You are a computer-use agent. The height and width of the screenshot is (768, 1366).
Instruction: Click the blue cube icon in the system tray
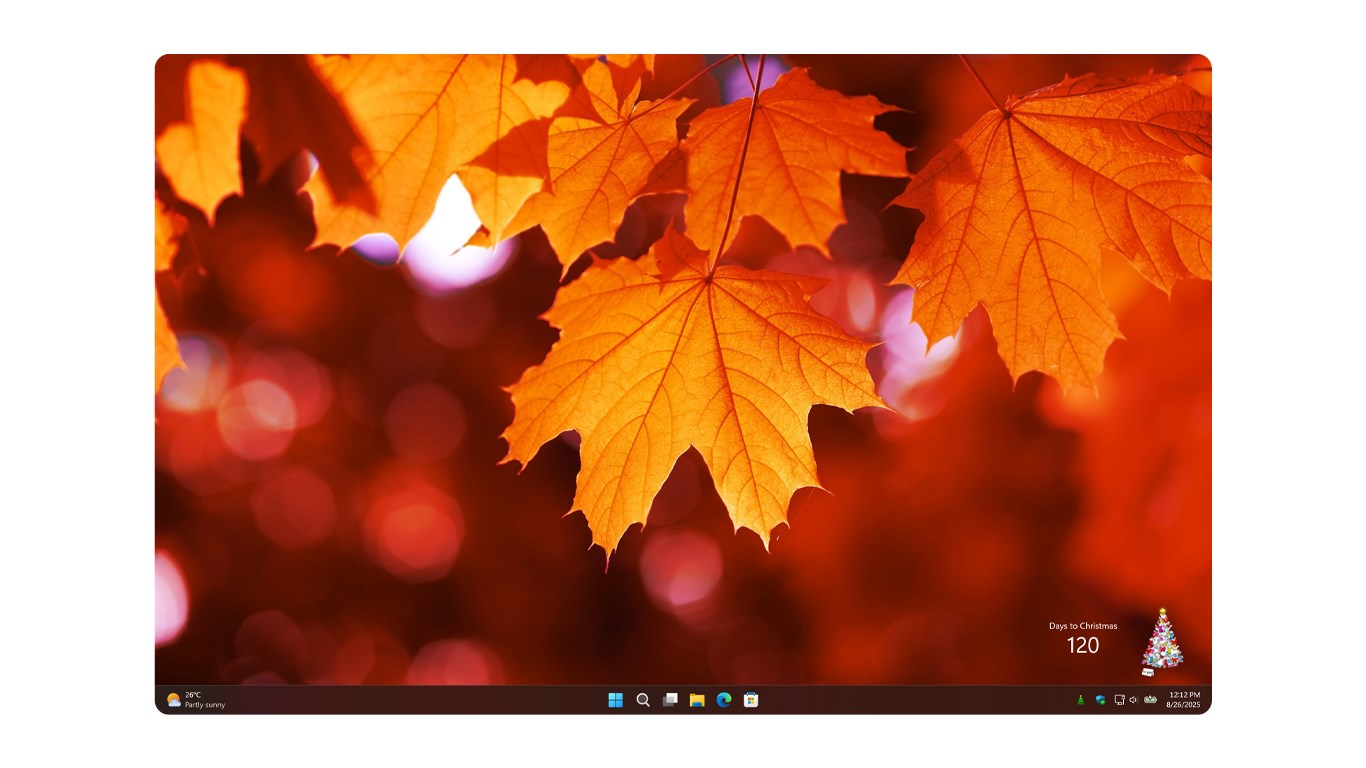[x=1100, y=699]
